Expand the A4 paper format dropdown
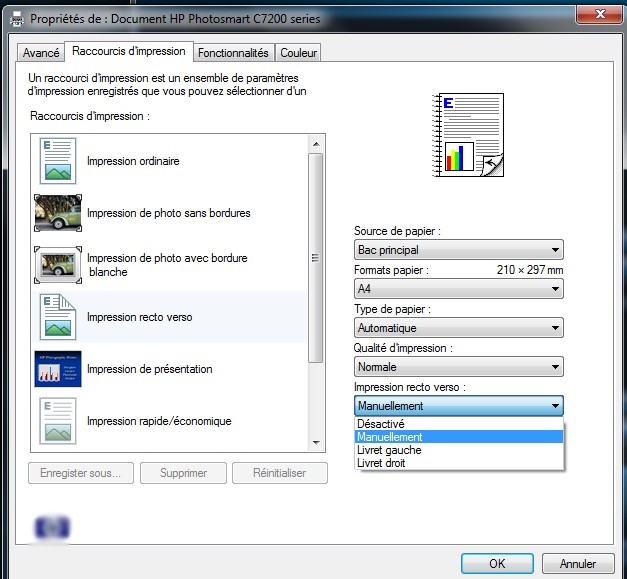 point(459,289)
